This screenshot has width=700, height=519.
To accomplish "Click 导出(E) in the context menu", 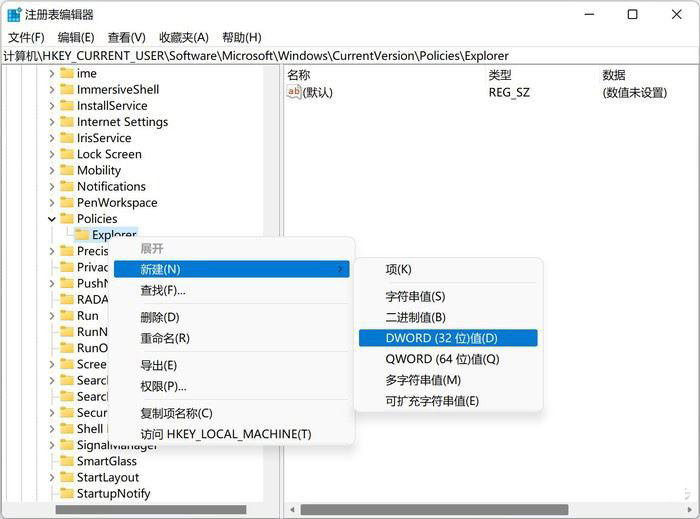I will 231,365.
